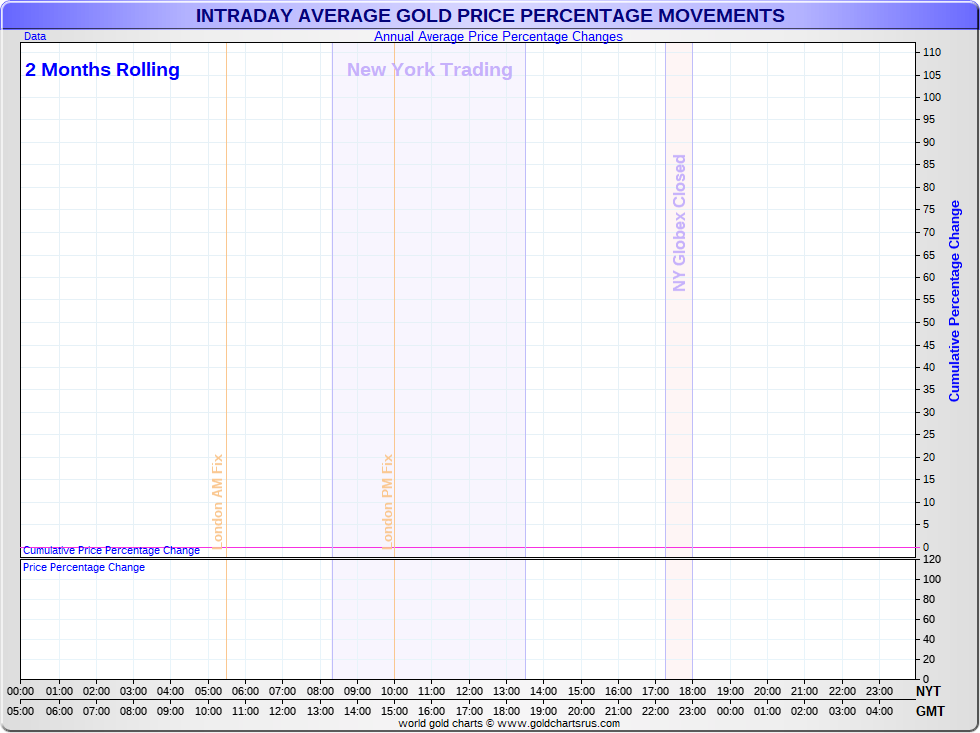The height and width of the screenshot is (733, 980).
Task: Select the 'Cumulative Price Percentage Change' series label
Action: (111, 550)
